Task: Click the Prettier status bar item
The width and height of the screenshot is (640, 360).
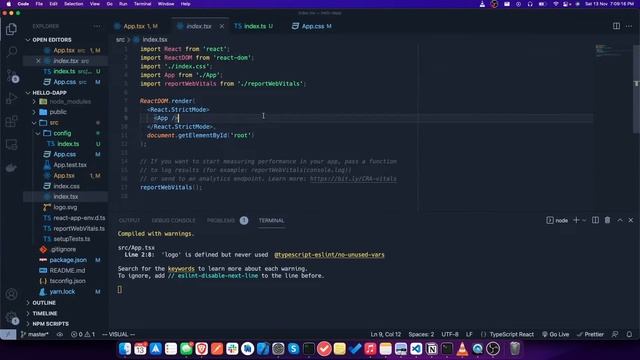Action: [590, 334]
